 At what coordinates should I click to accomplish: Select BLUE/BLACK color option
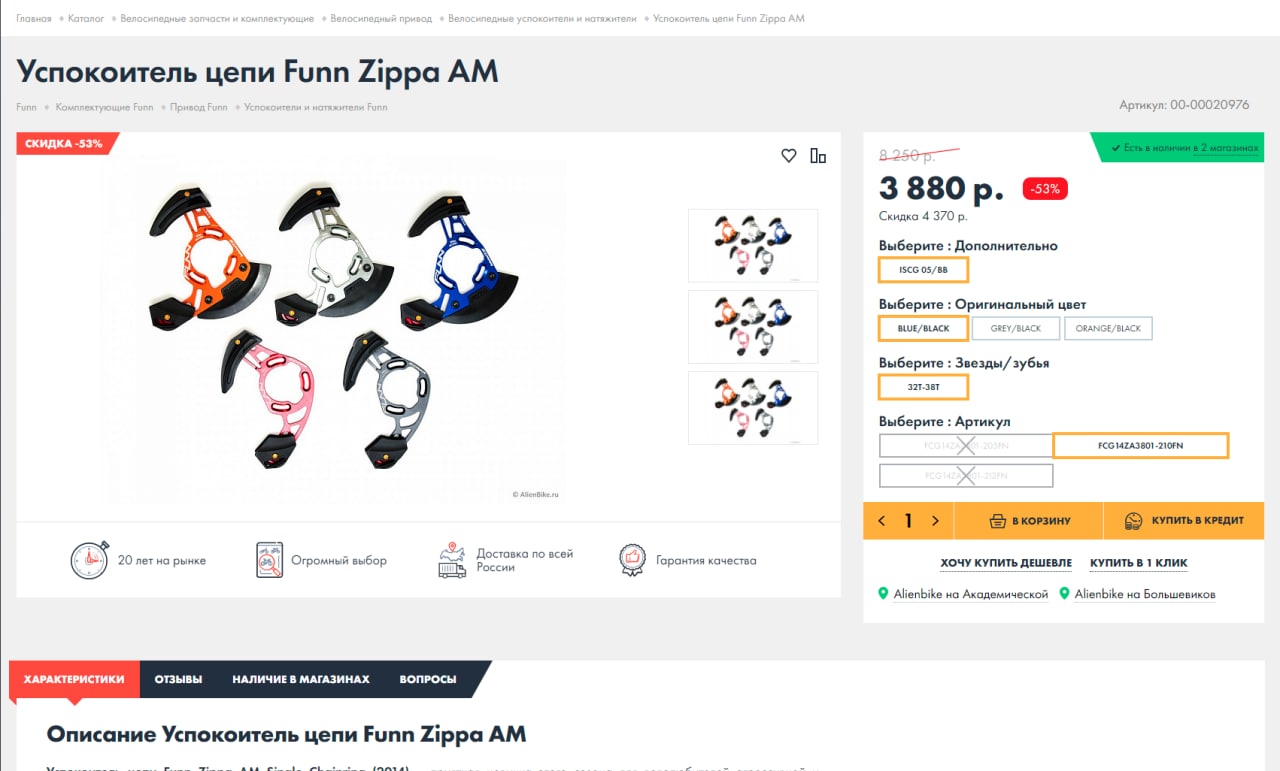pos(923,328)
